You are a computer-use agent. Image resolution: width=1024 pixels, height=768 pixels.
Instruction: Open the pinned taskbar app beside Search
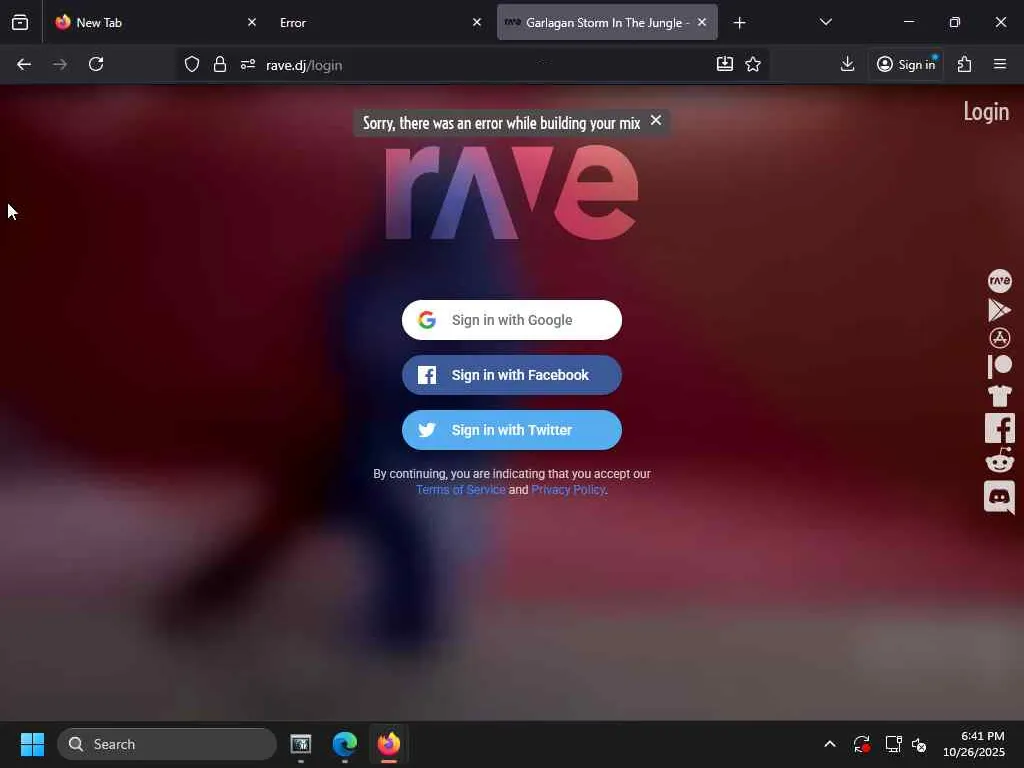[x=300, y=744]
